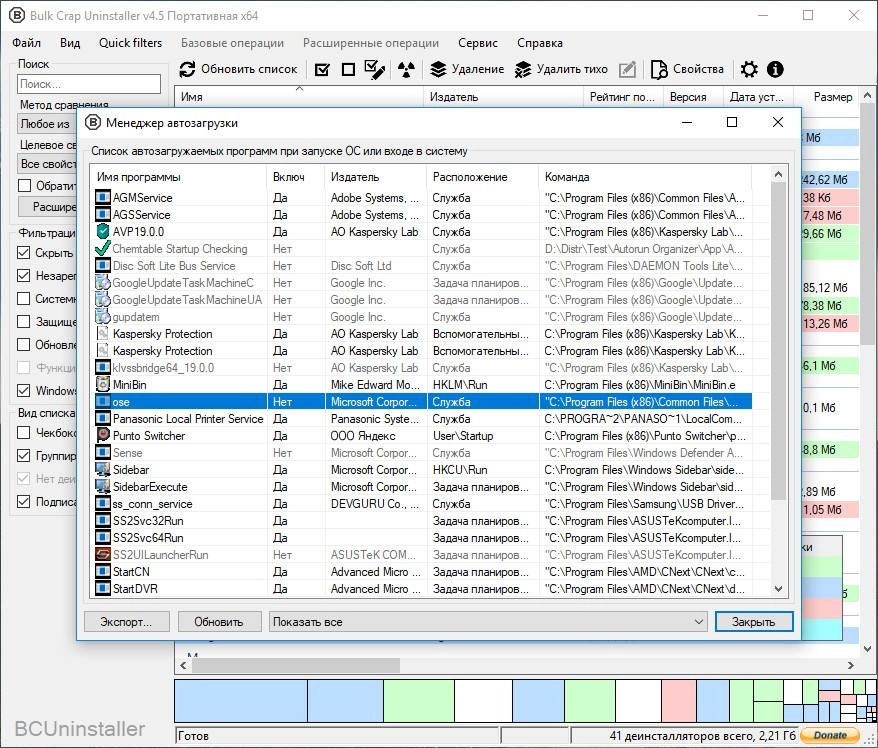Open settings gear in toolbar

click(x=749, y=69)
